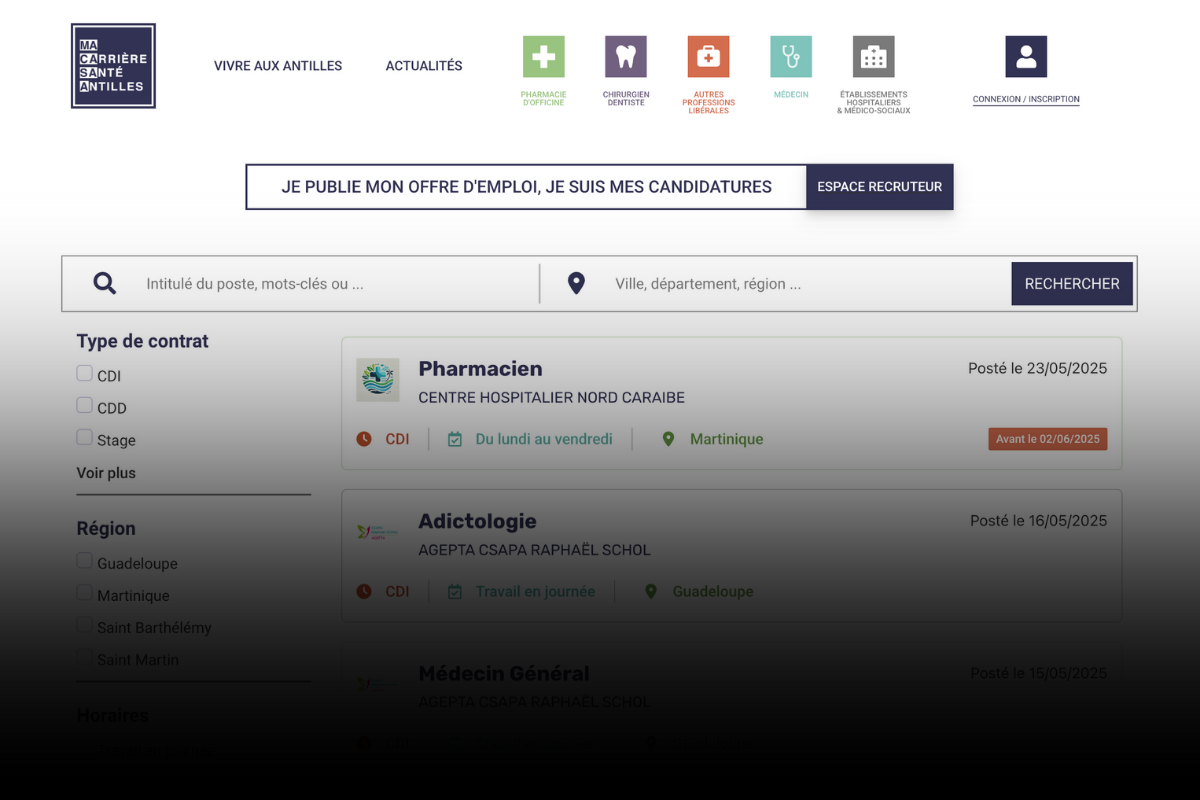Expand contract types with Voir plus
The image size is (1200, 800).
[x=106, y=473]
